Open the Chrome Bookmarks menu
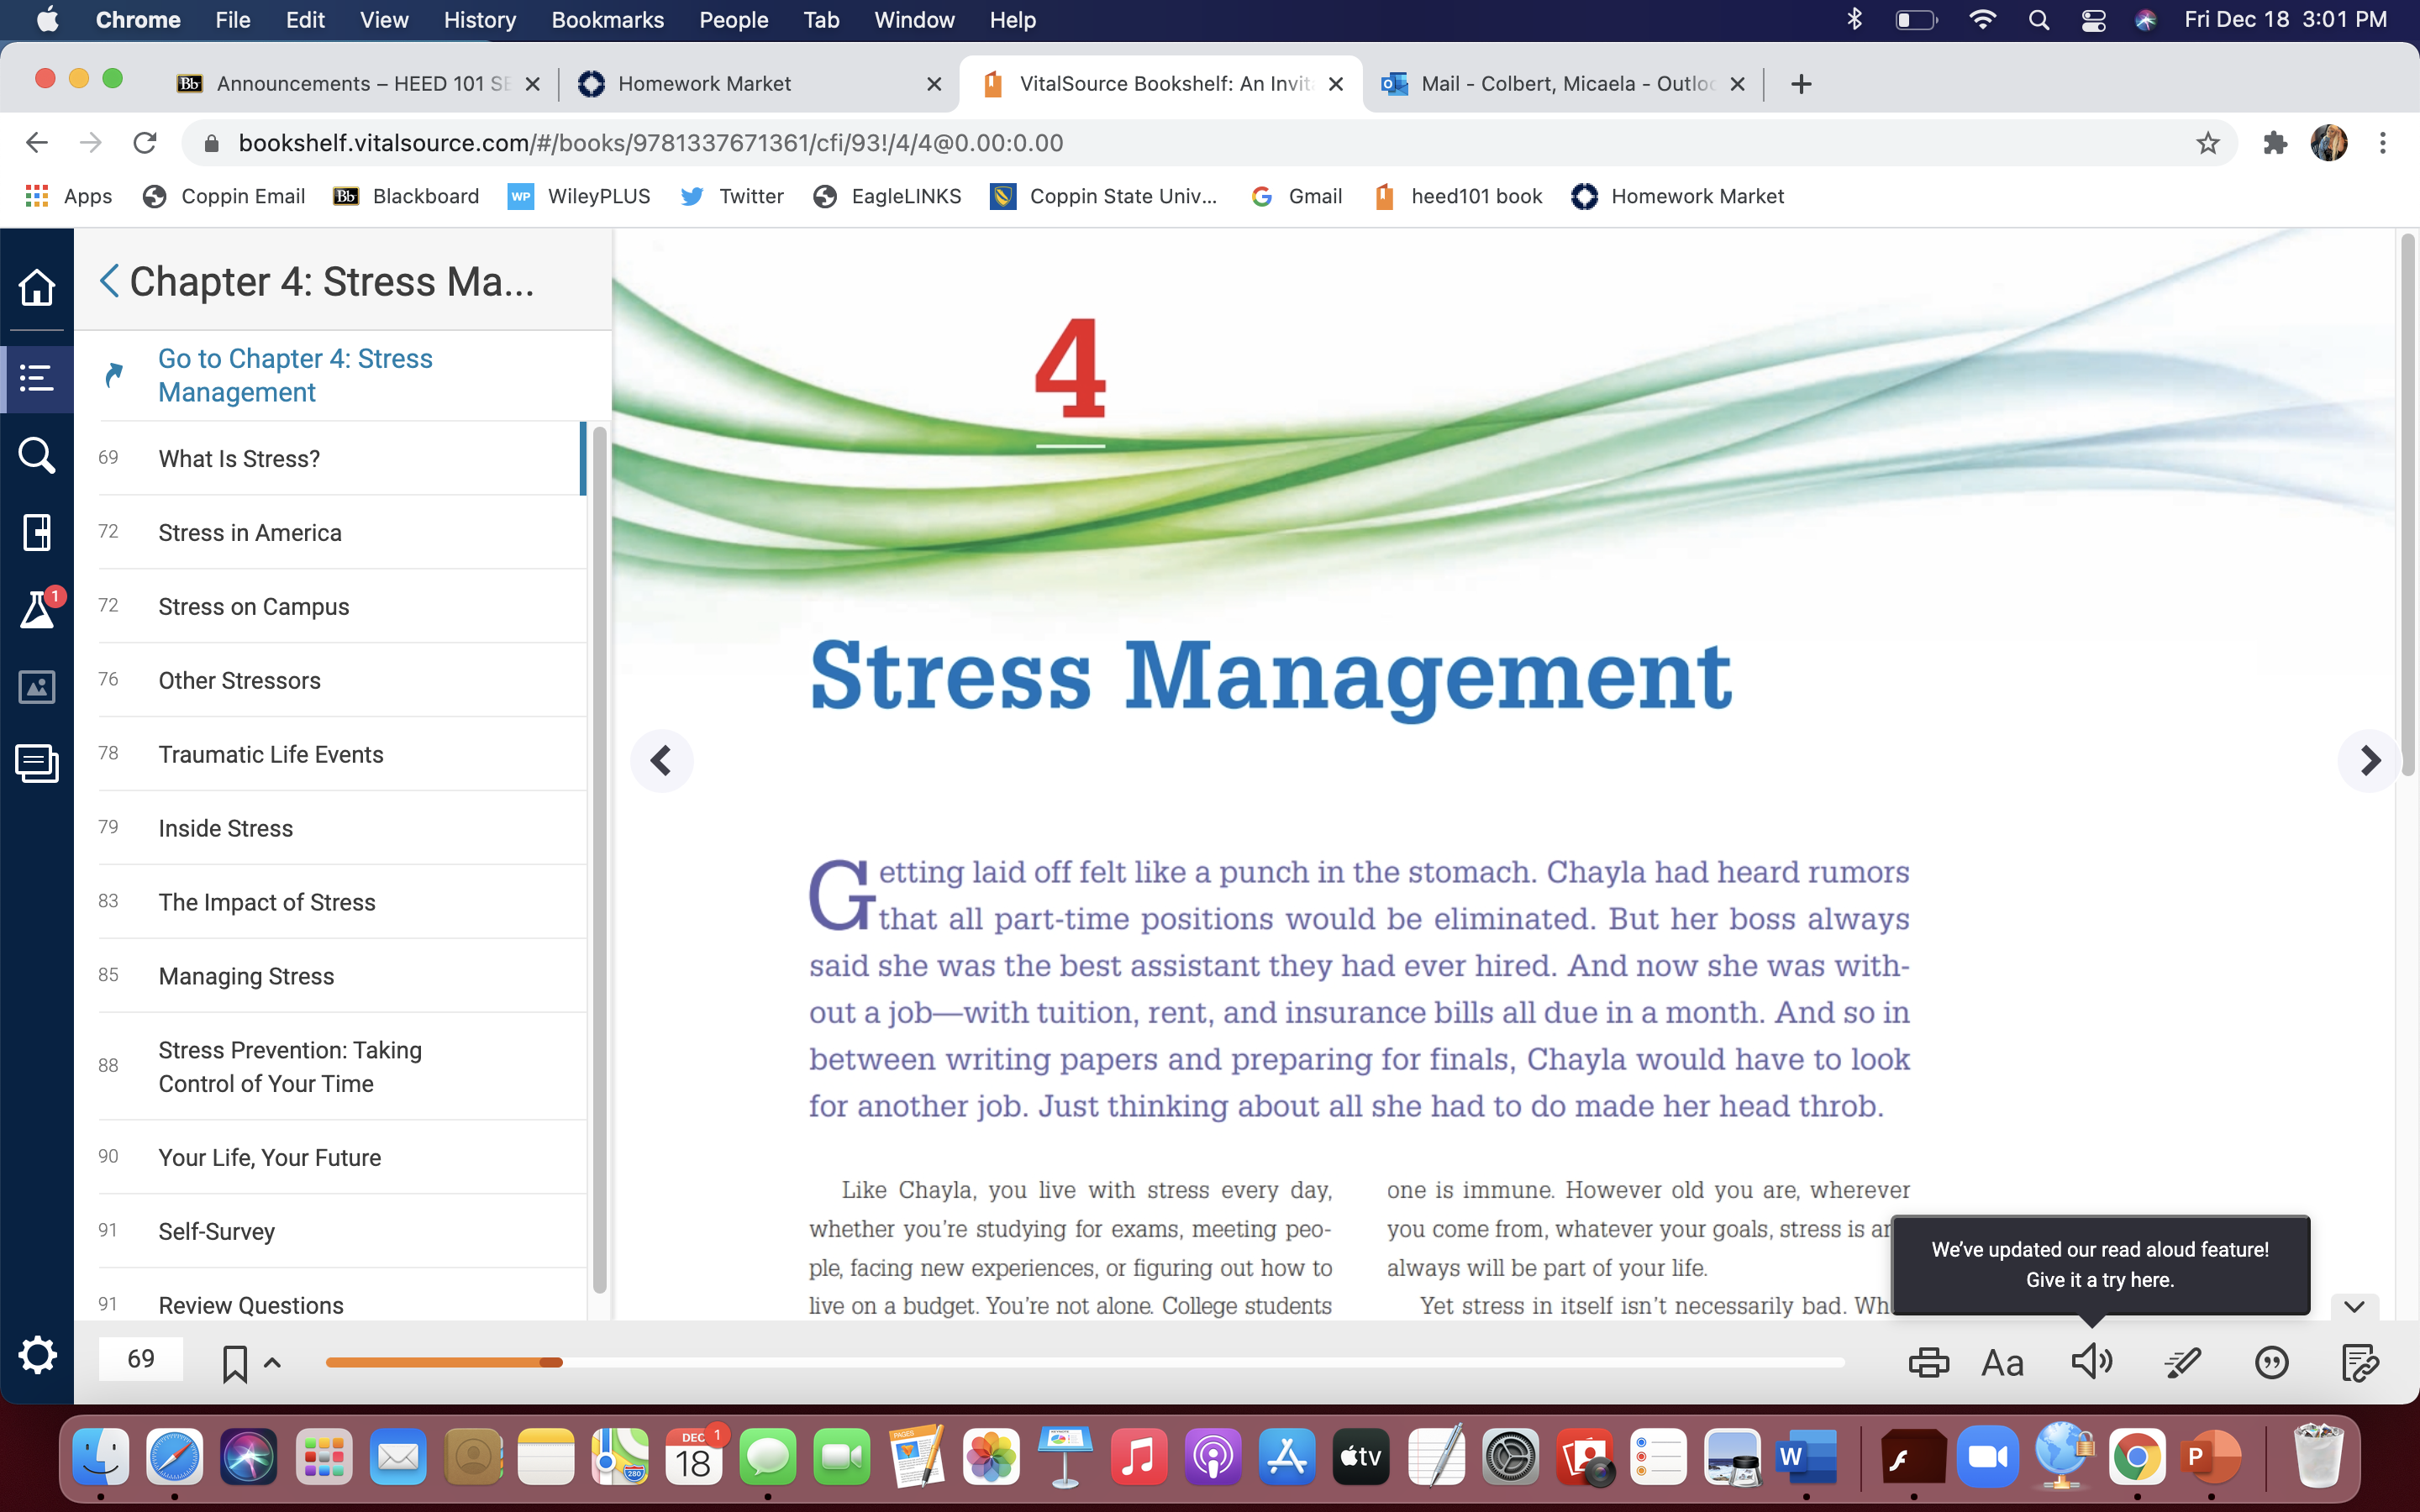Screen dimensions: 2420x1512 (607, 20)
